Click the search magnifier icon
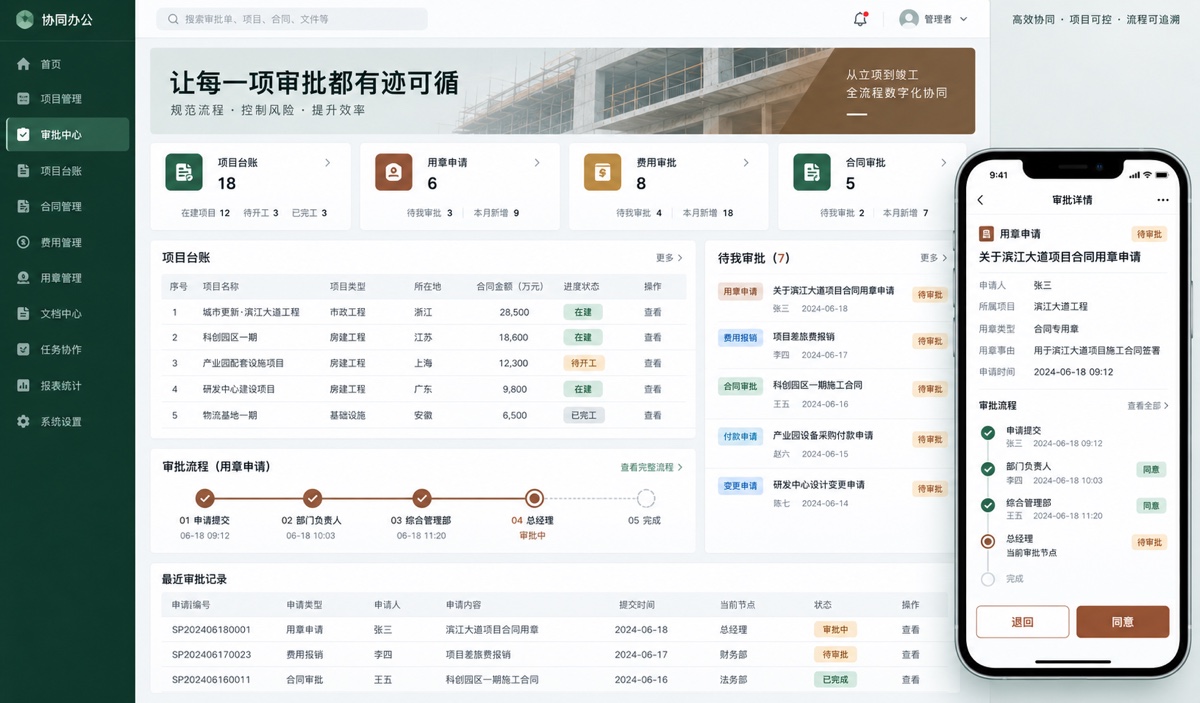This screenshot has width=1200, height=703. tap(174, 19)
